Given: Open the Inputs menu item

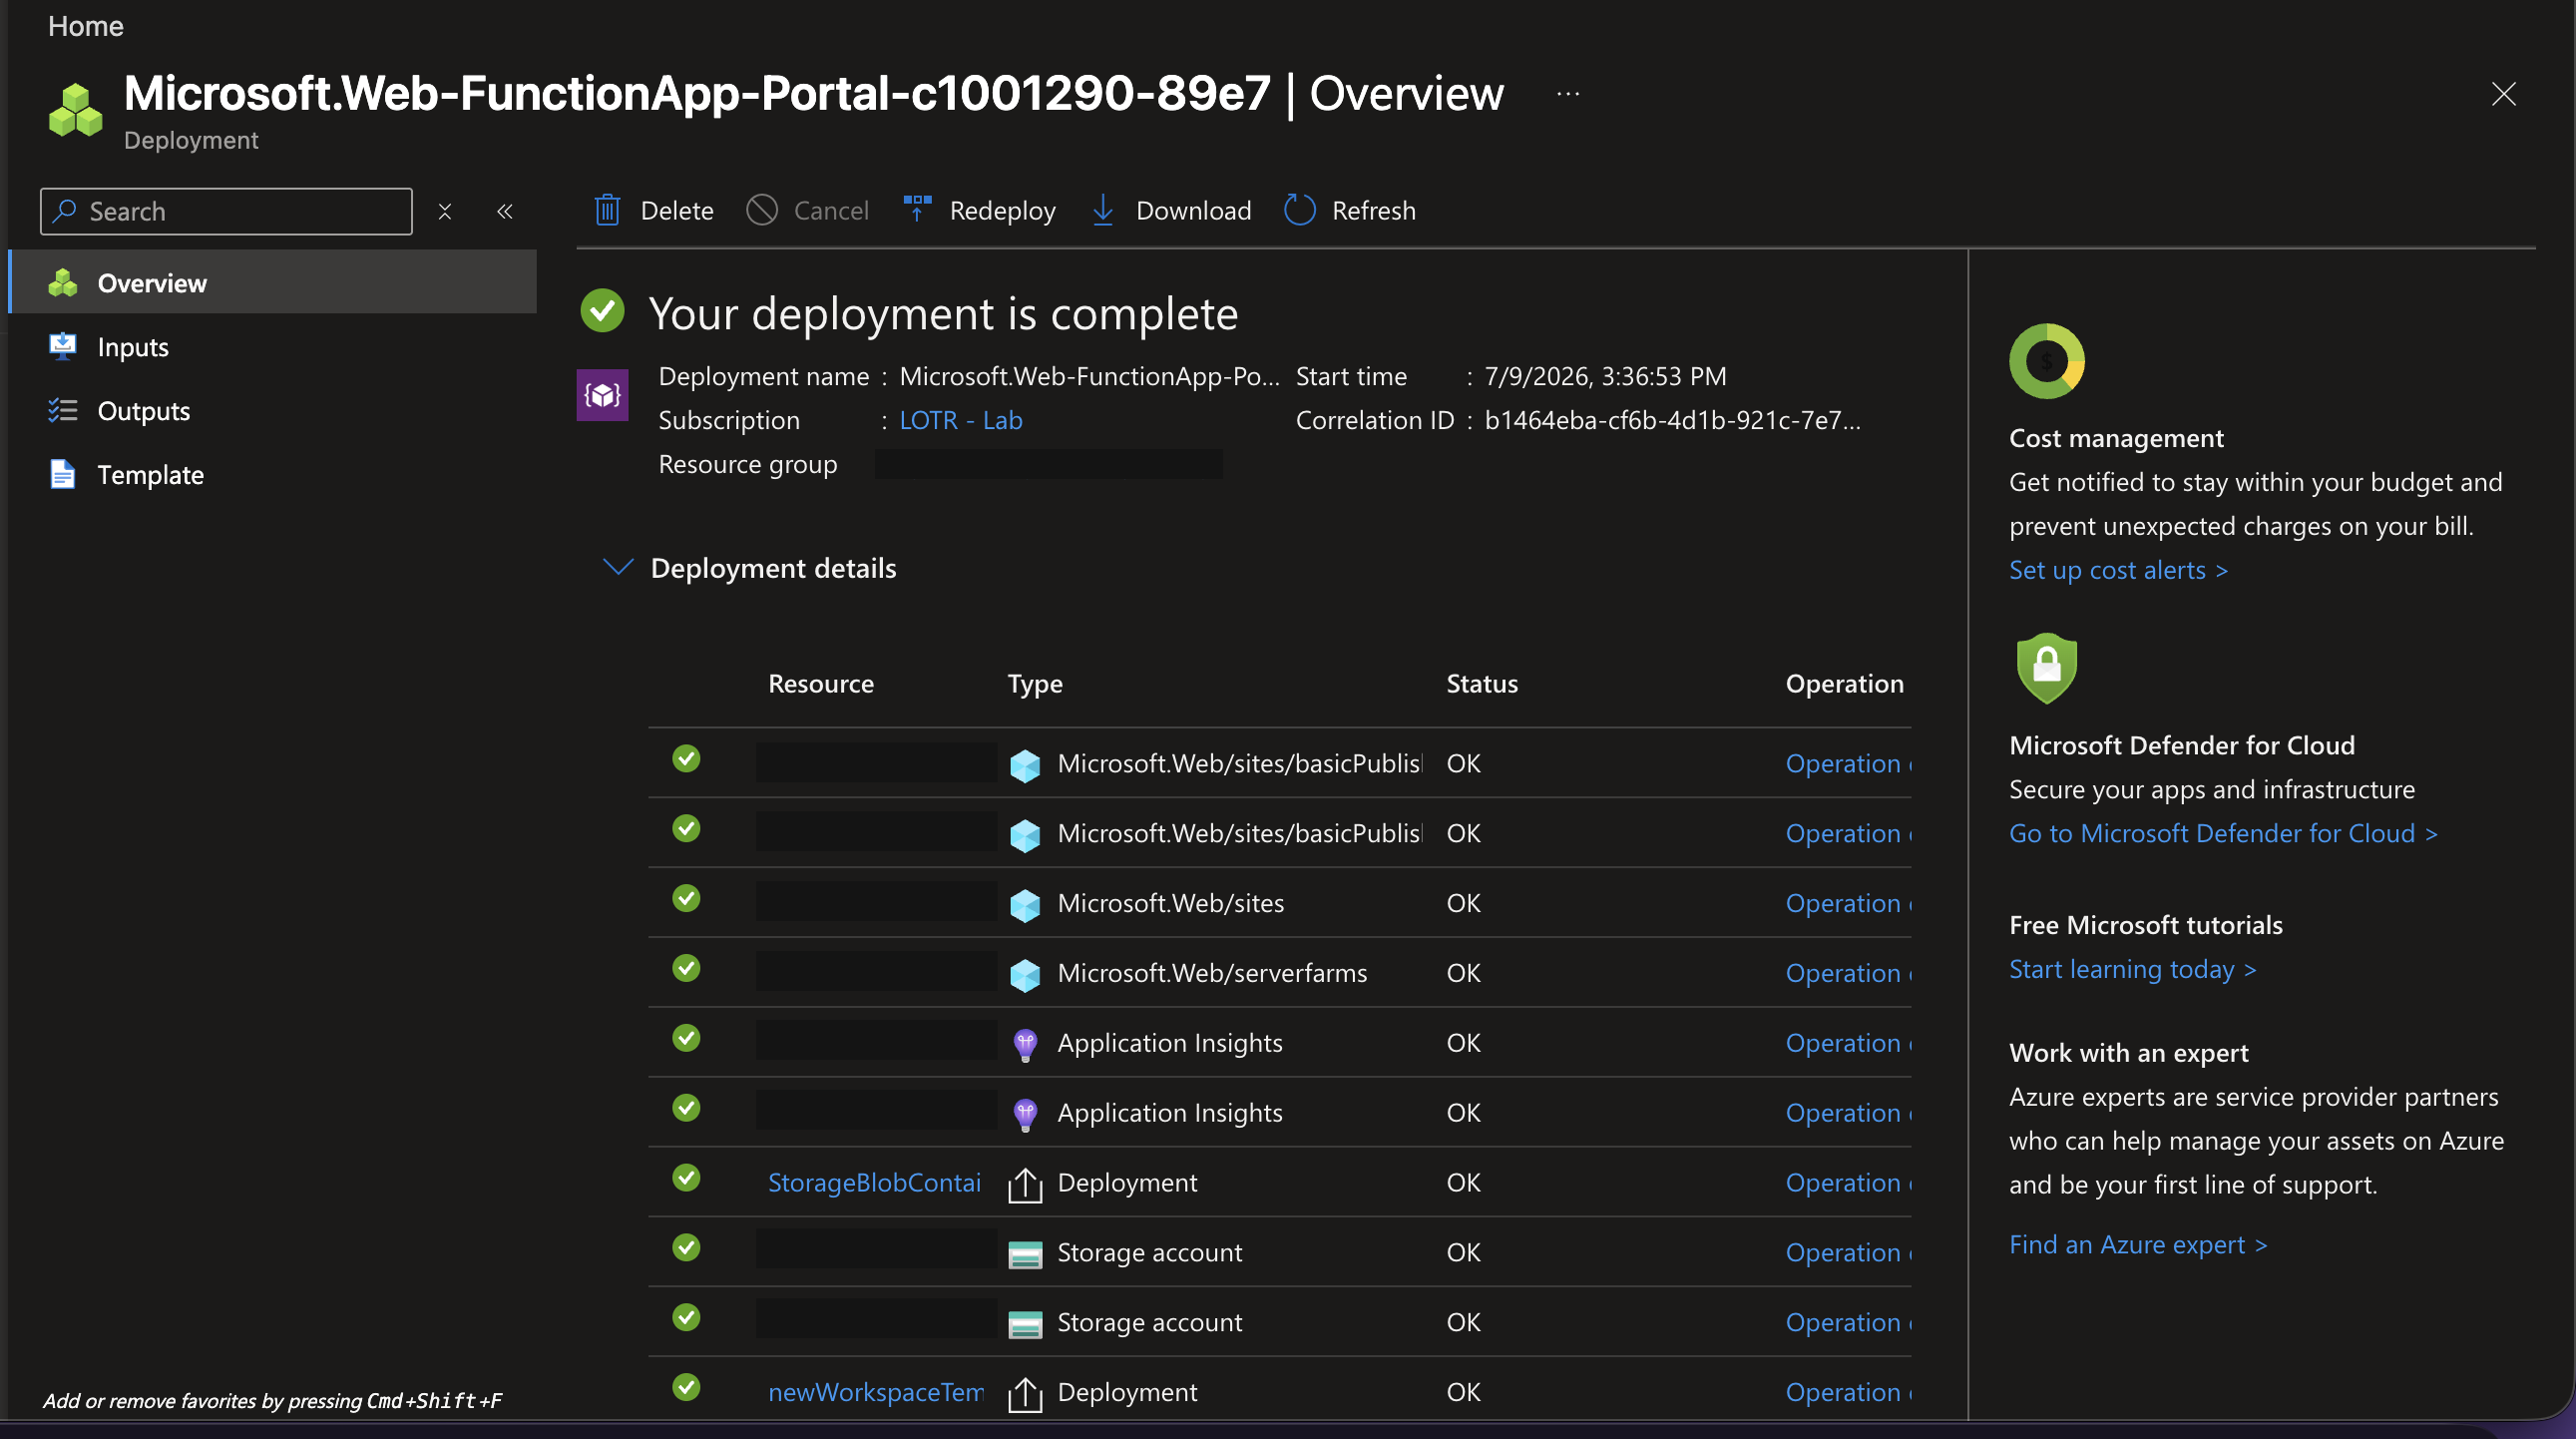Looking at the screenshot, I should pyautogui.click(x=272, y=347).
